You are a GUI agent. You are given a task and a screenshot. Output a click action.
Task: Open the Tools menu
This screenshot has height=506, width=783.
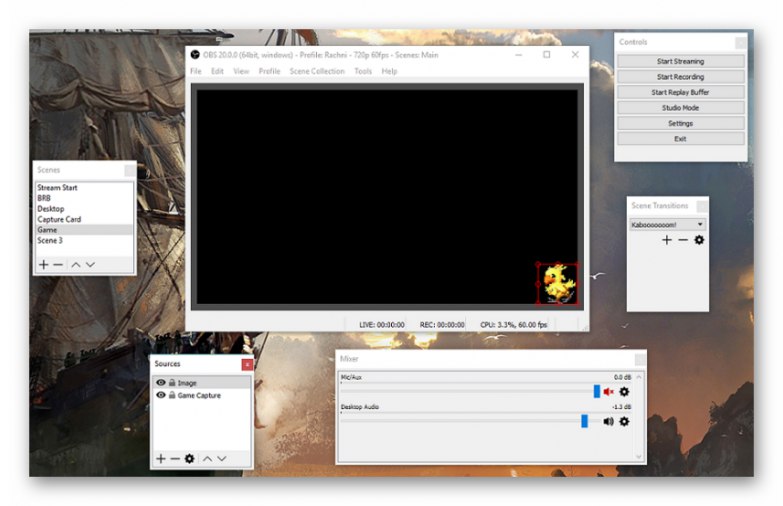[363, 71]
